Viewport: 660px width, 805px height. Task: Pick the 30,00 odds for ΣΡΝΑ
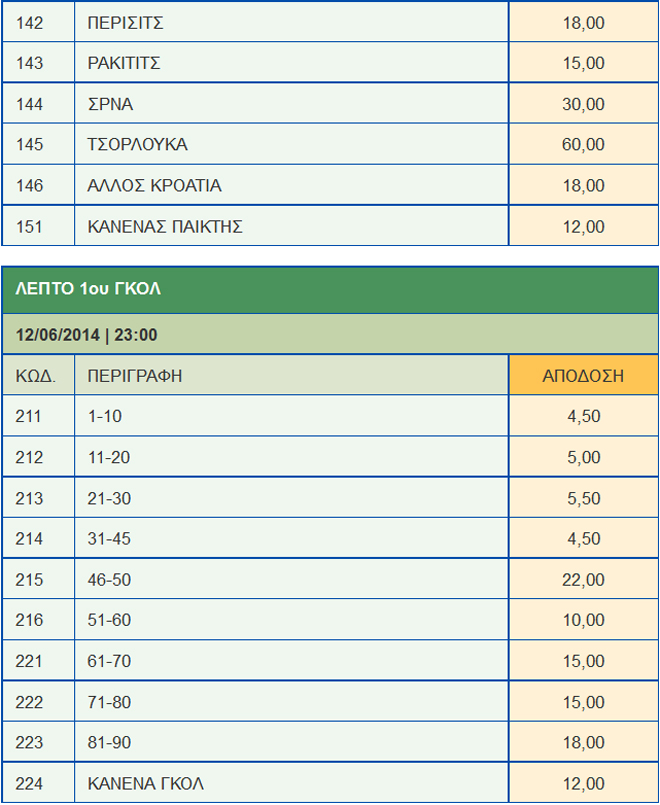click(x=583, y=104)
